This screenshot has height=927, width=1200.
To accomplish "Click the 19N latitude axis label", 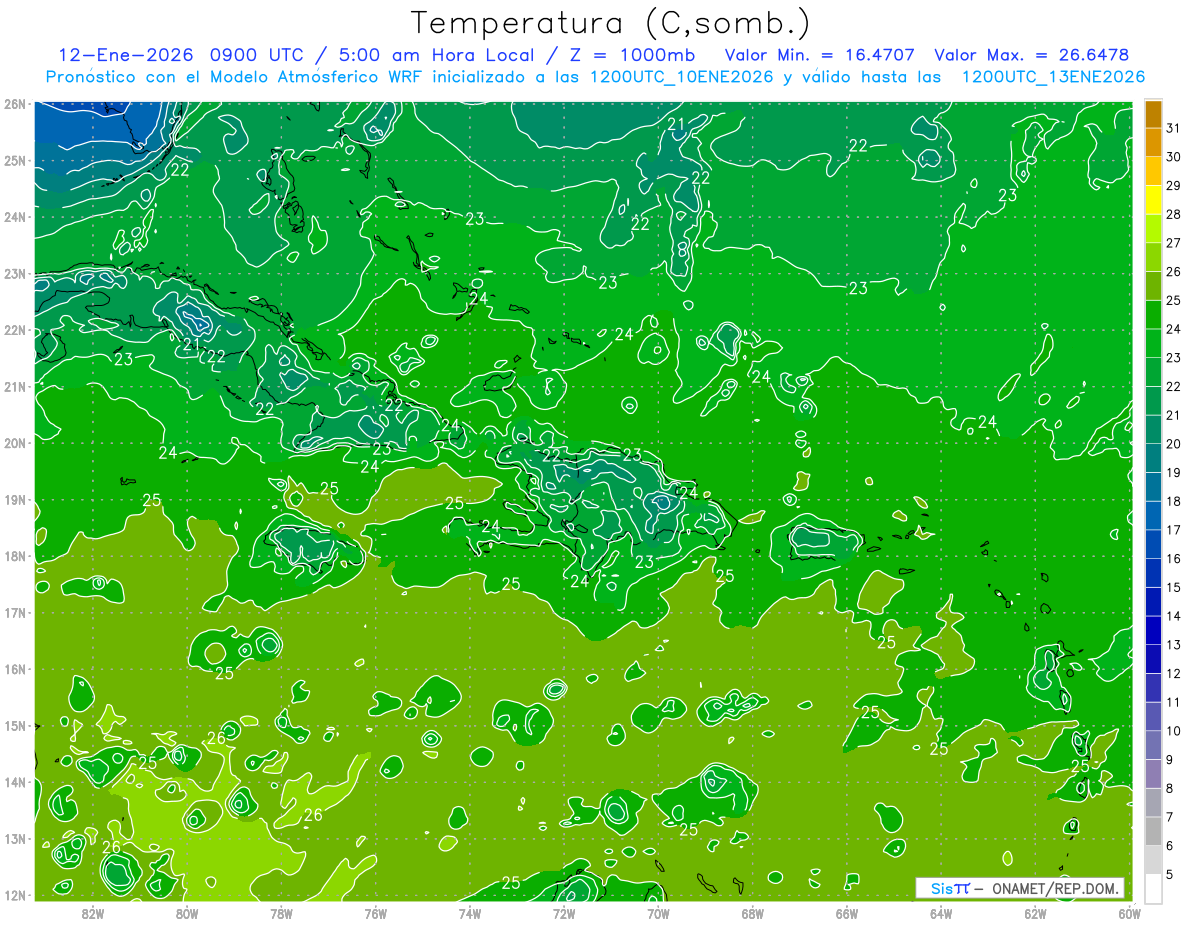I will pyautogui.click(x=14, y=499).
